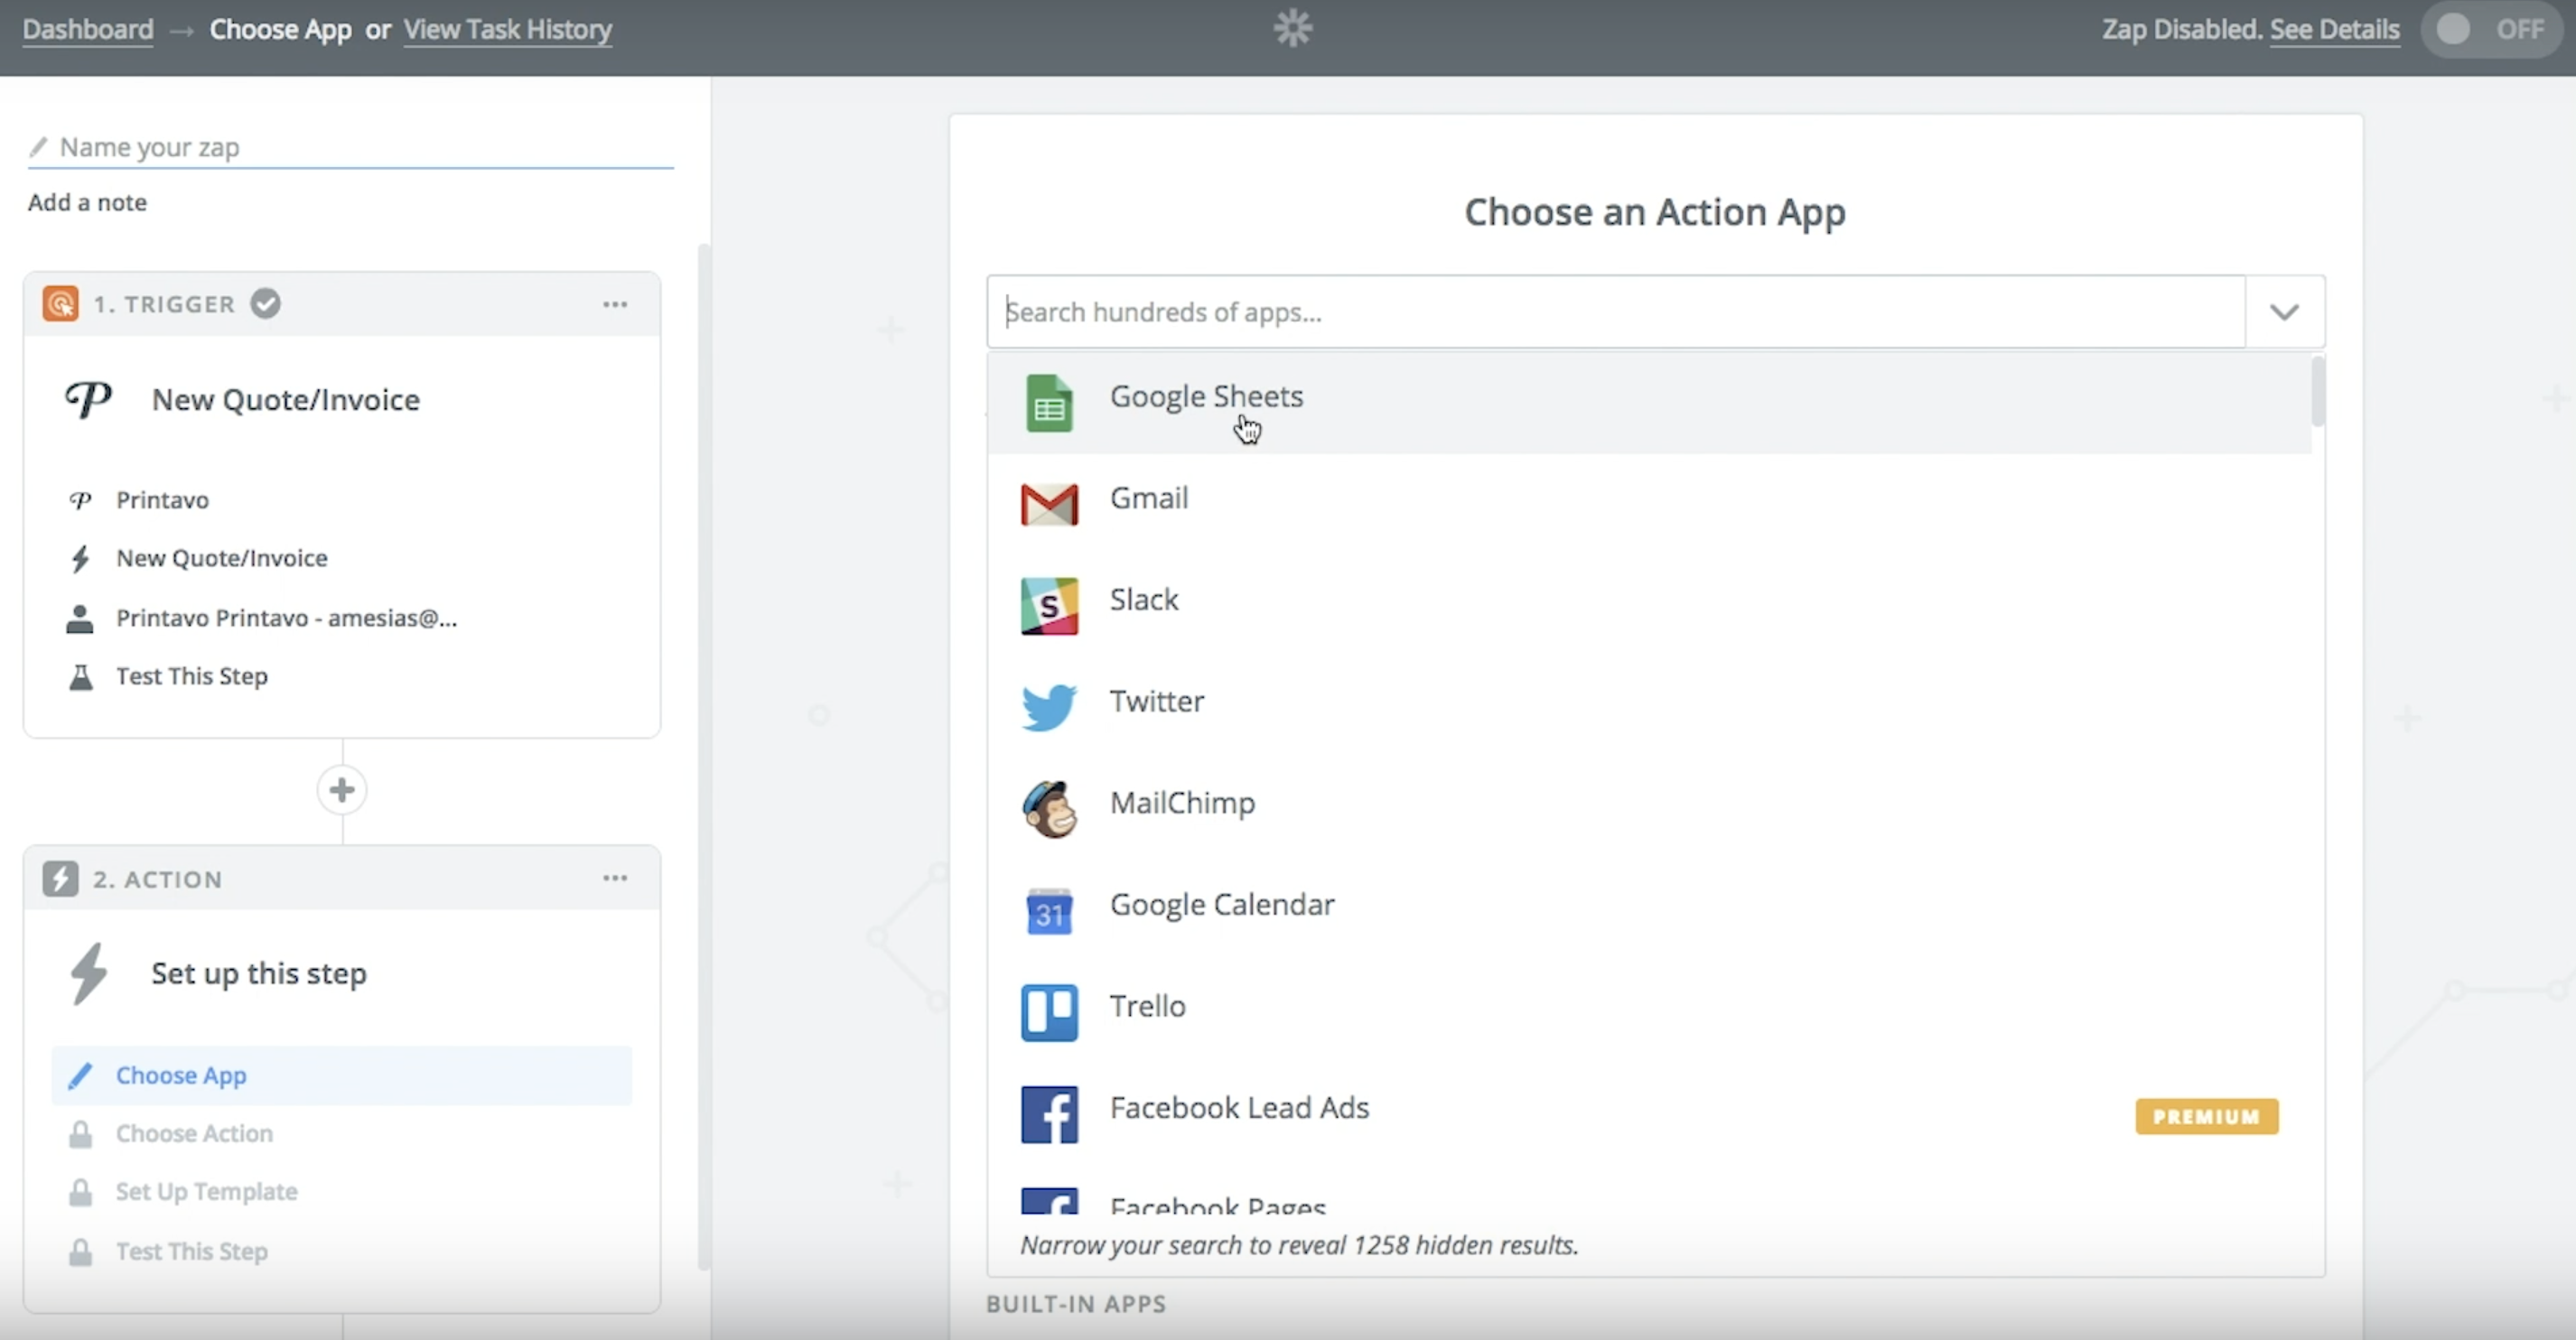Select MailChimp from the app list
This screenshot has width=2576, height=1340.
click(1649, 809)
